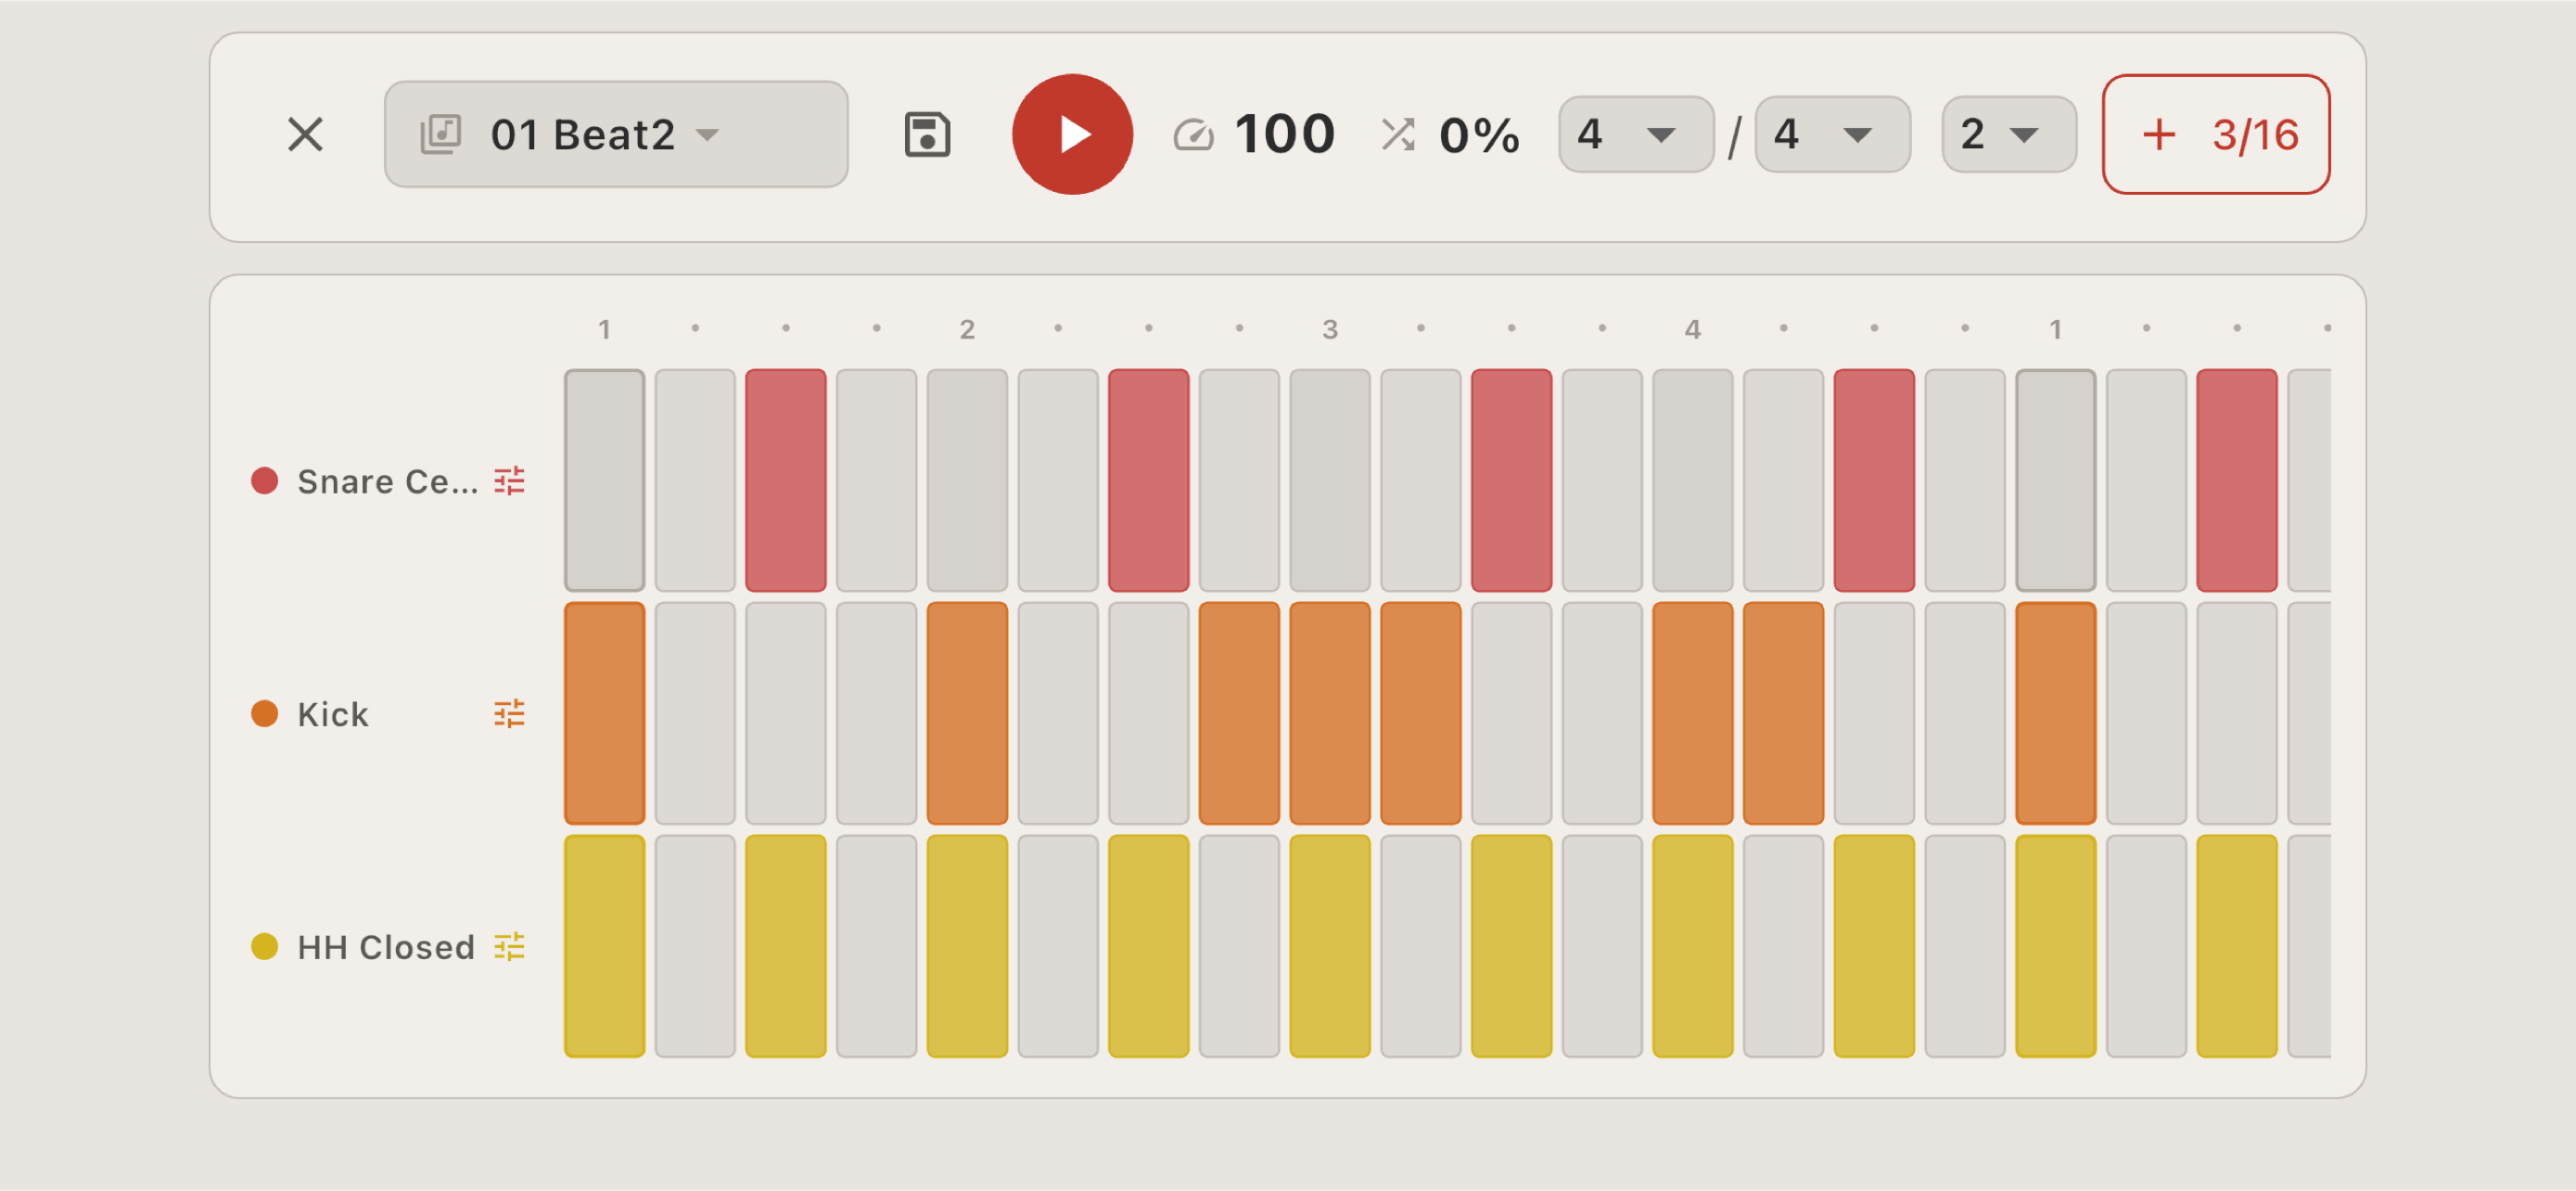Click beat marker 1 of bar one

(x=604, y=329)
